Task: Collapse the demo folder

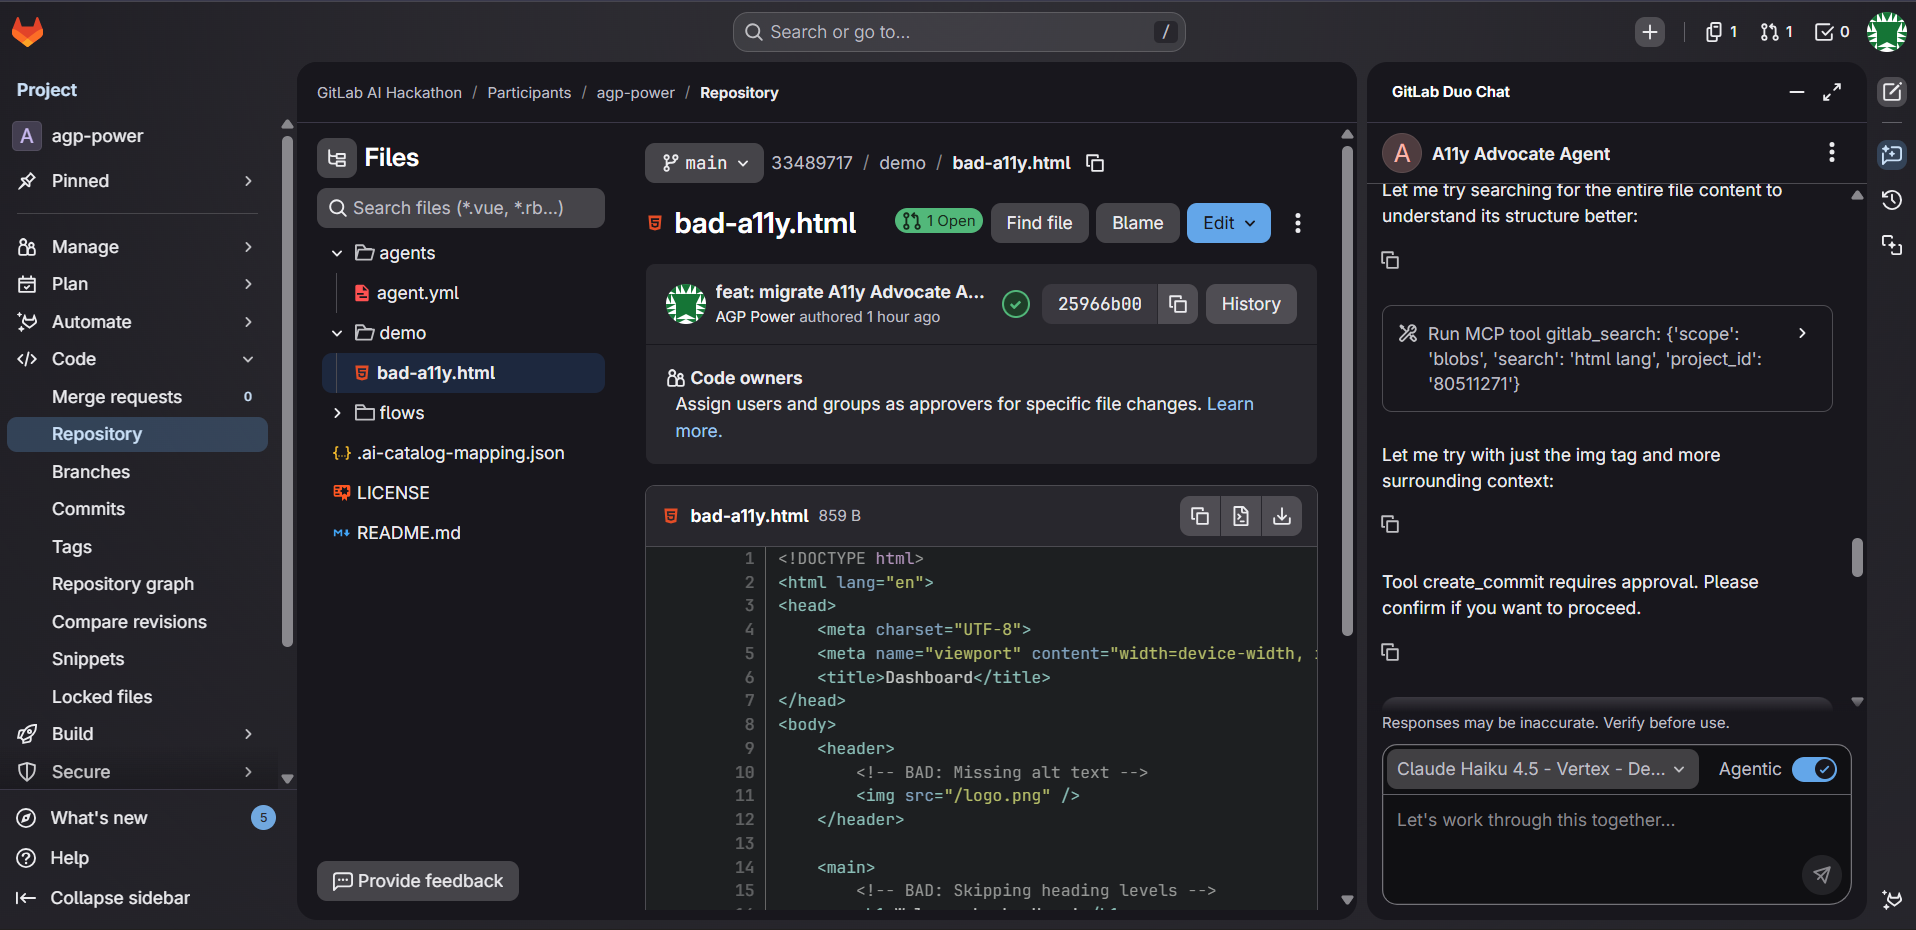Action: point(337,333)
